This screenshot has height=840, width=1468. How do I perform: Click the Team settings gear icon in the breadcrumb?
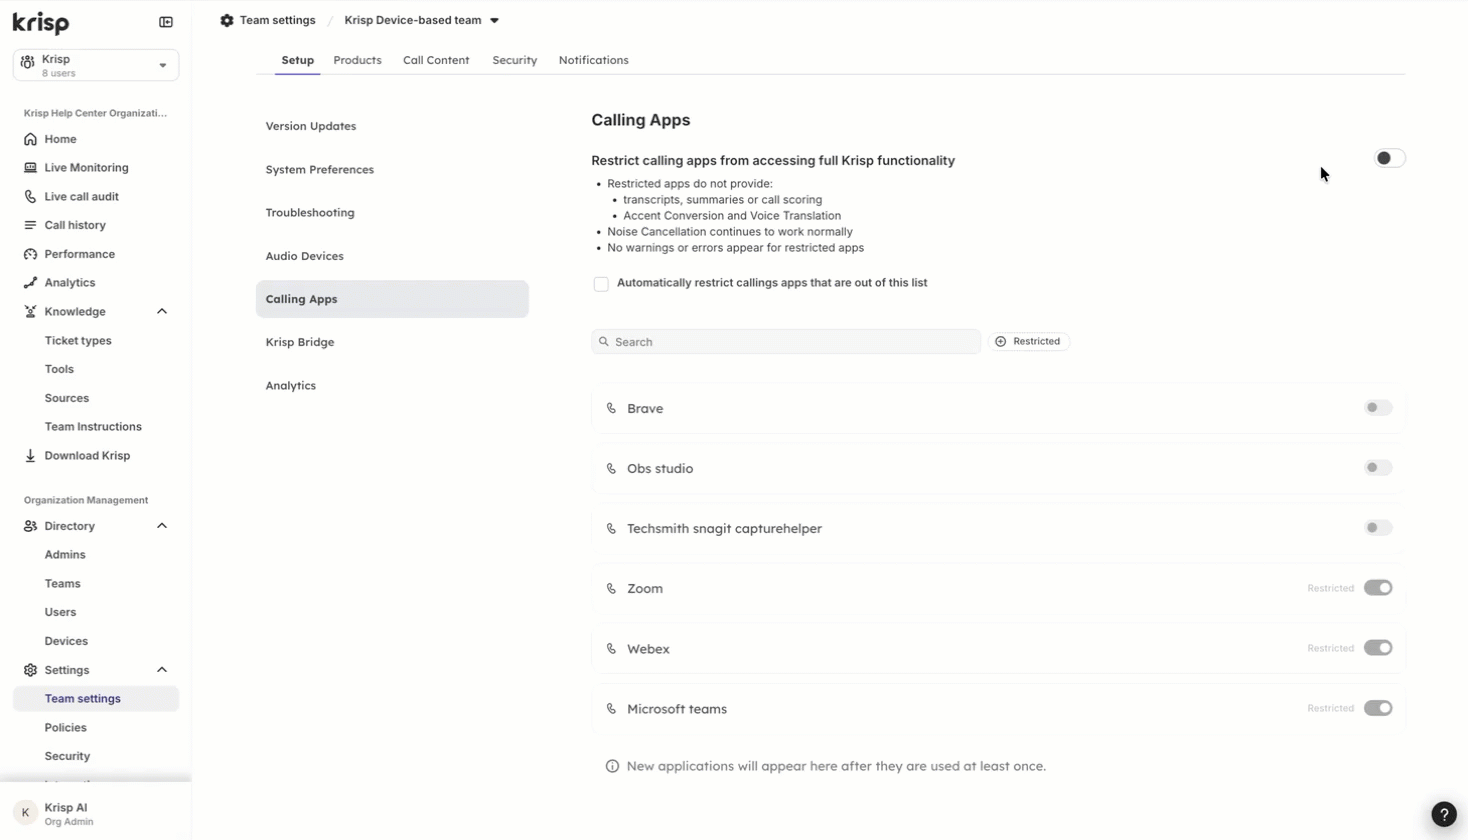tap(227, 20)
